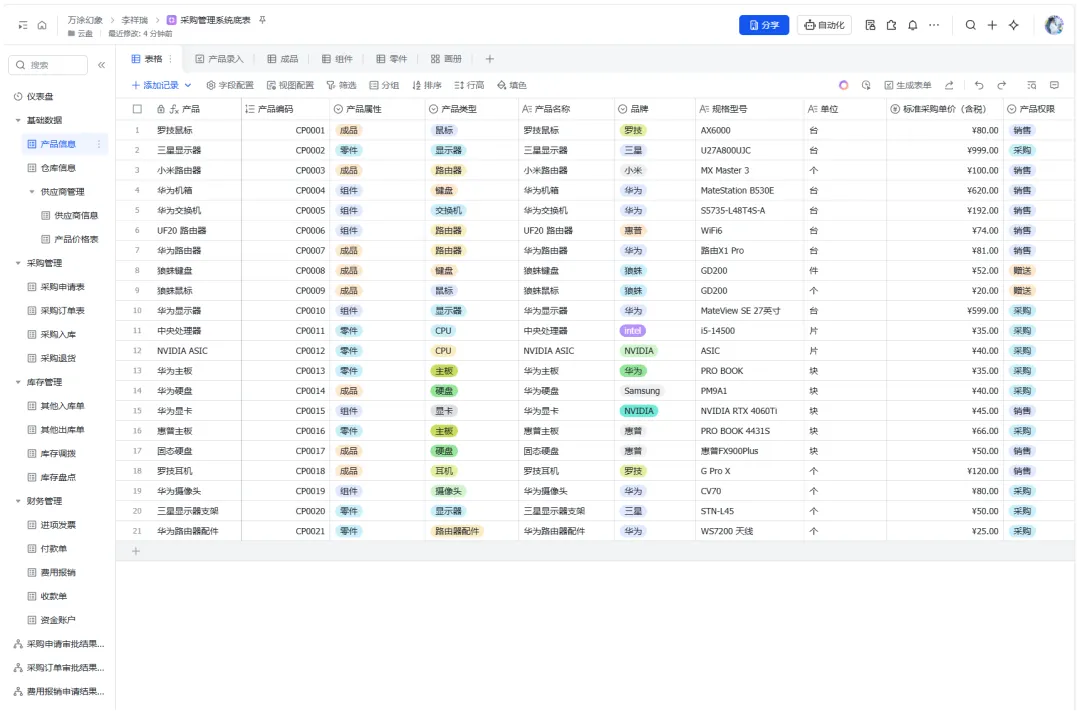1080x714 pixels.
Task: Collapse the 基础数据 tree group
Action: 18,120
